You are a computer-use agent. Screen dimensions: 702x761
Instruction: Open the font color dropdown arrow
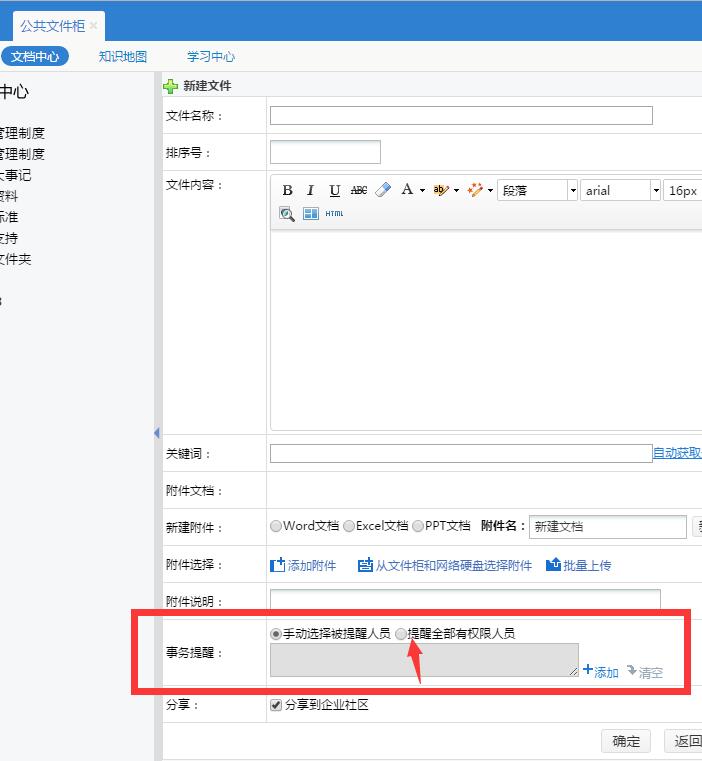point(422,190)
